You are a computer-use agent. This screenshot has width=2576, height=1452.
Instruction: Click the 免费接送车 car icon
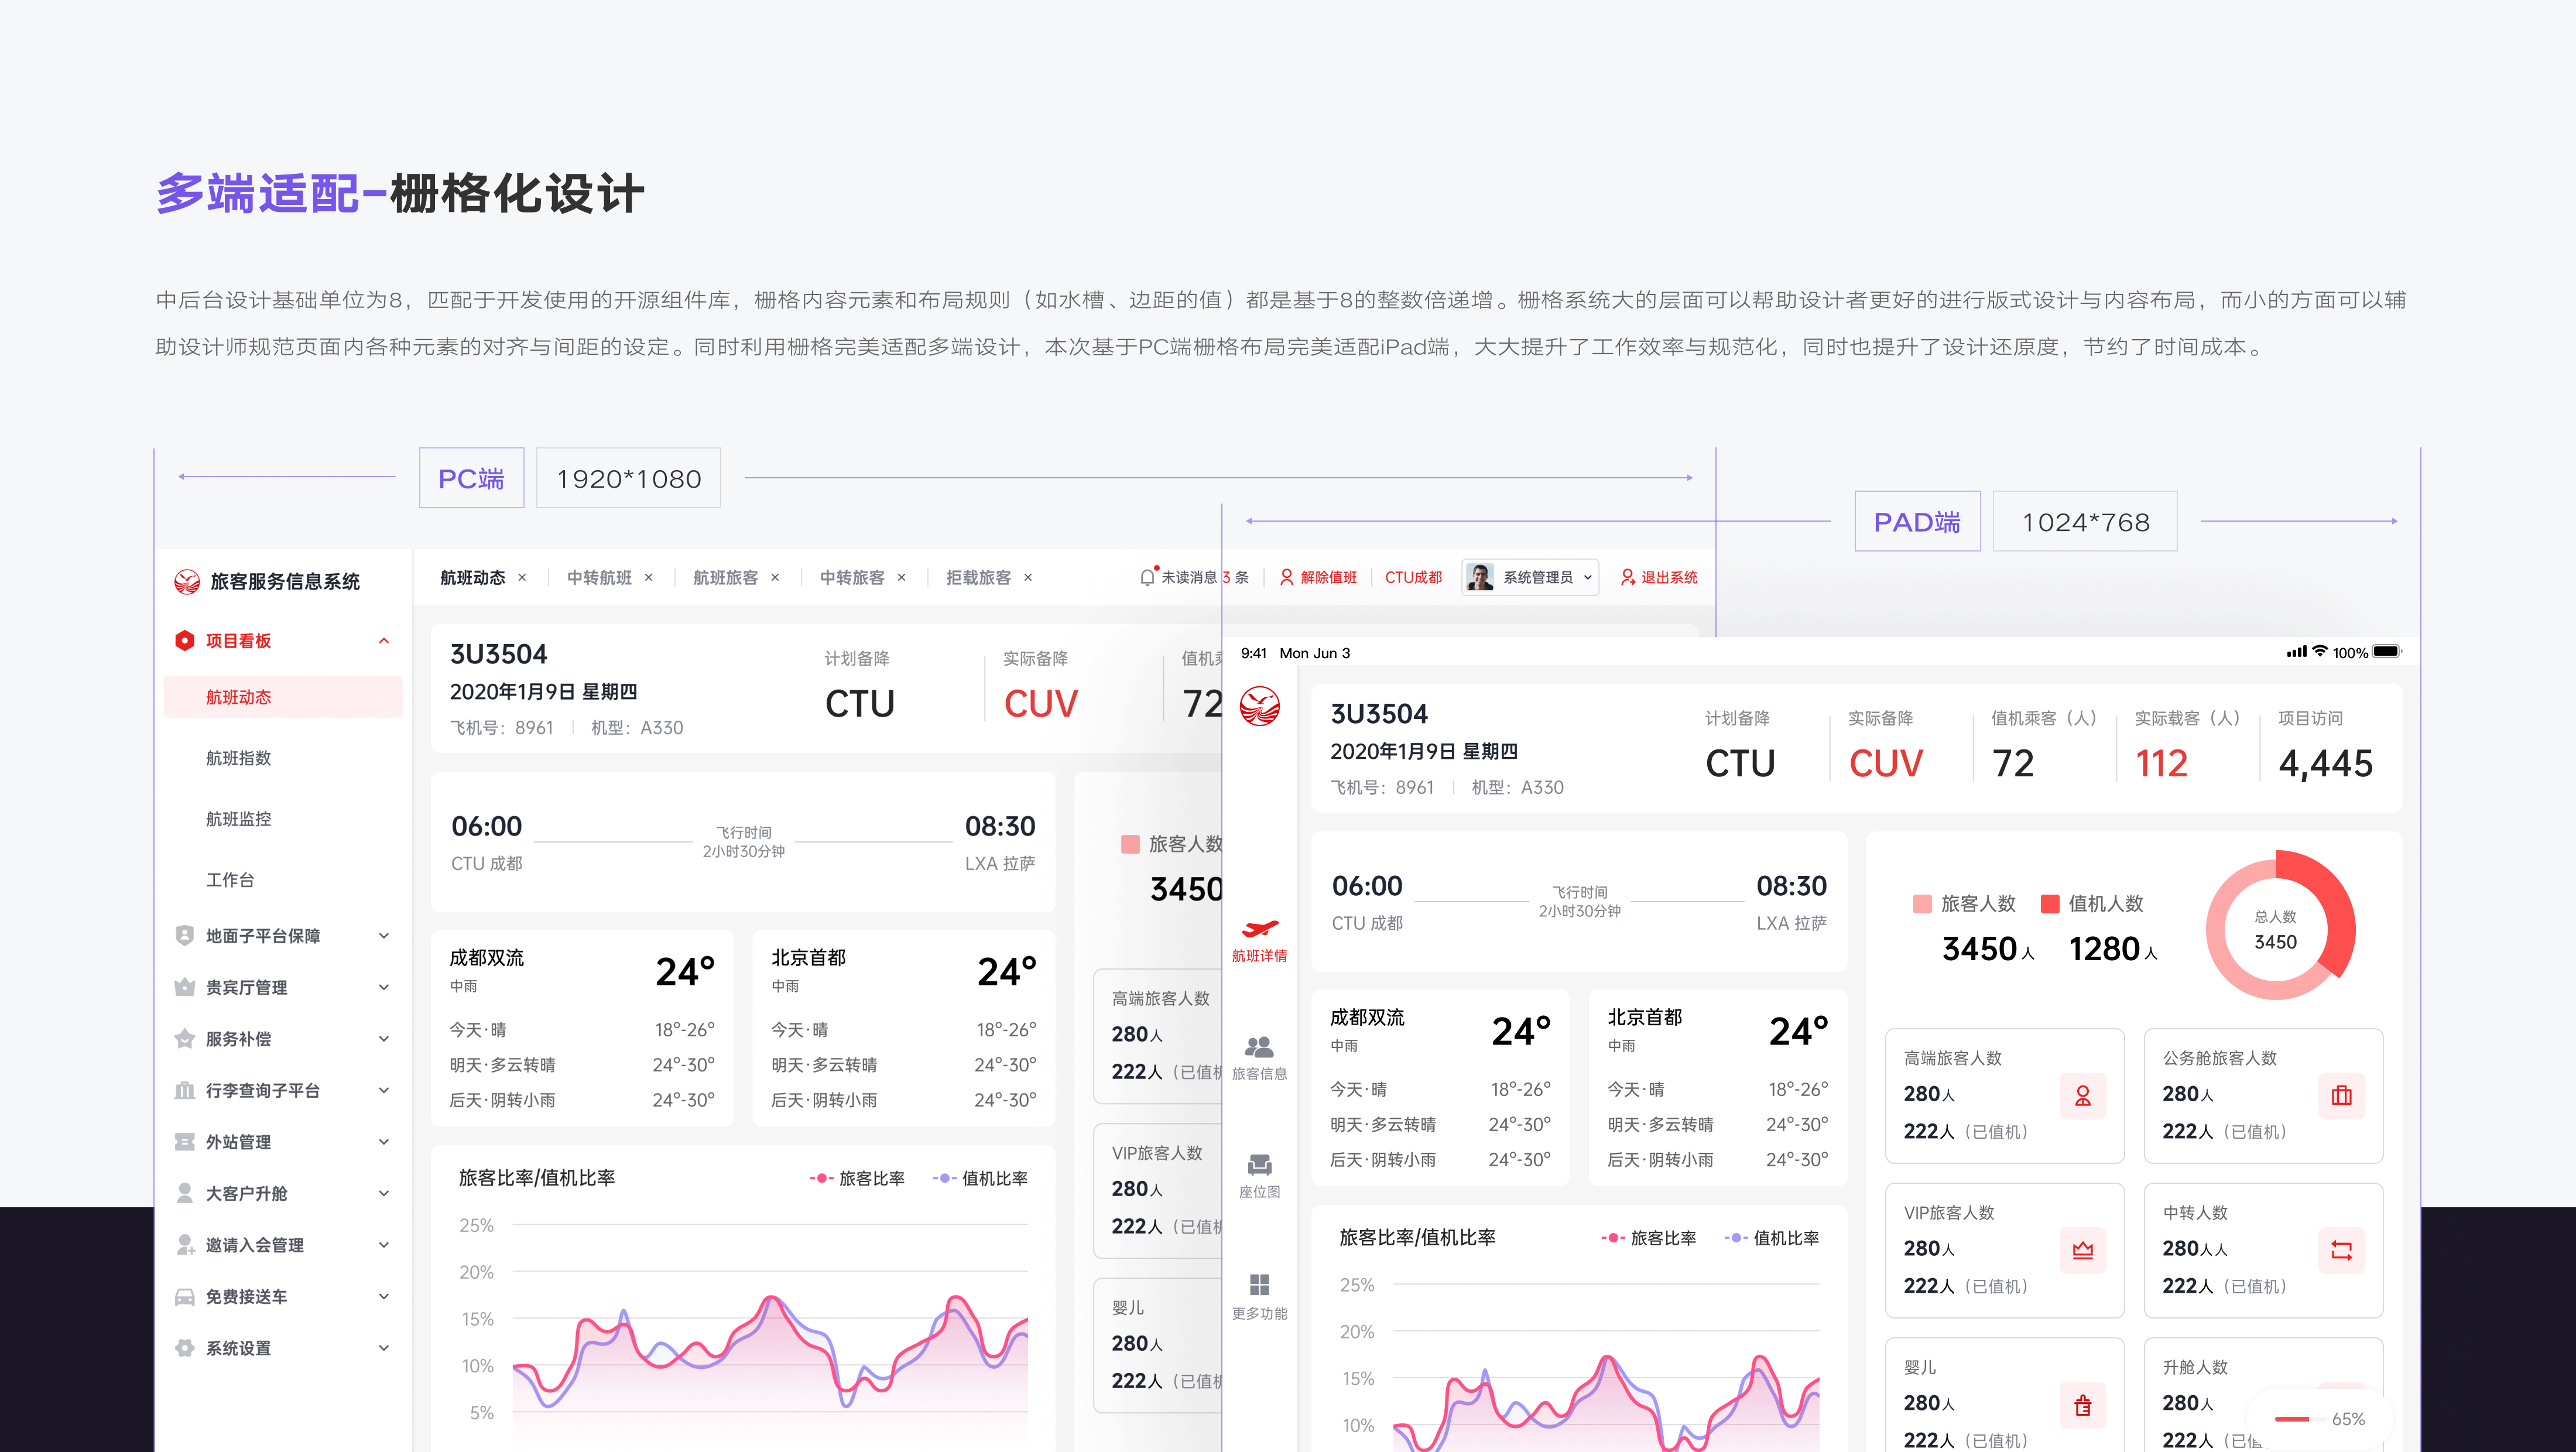click(x=184, y=1297)
